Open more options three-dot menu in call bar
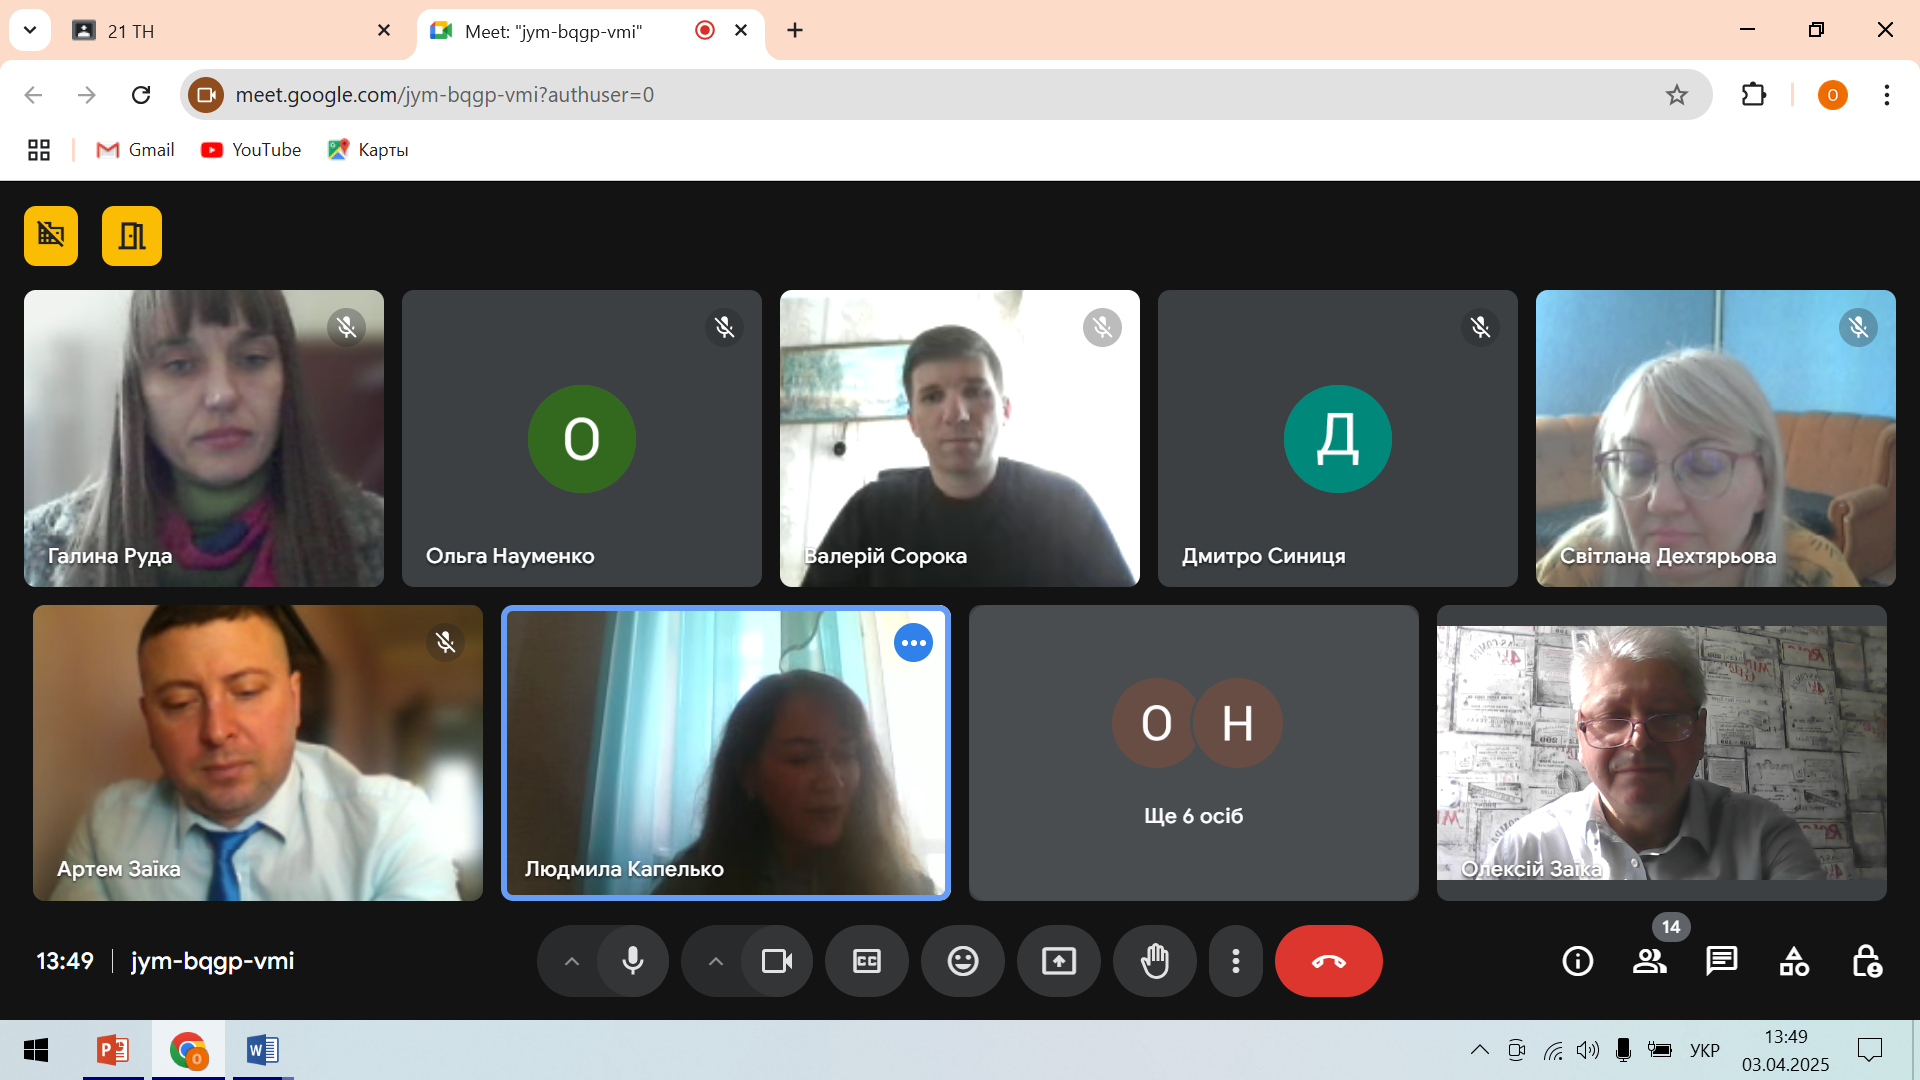Viewport: 1920px width, 1080px height. coord(1236,961)
